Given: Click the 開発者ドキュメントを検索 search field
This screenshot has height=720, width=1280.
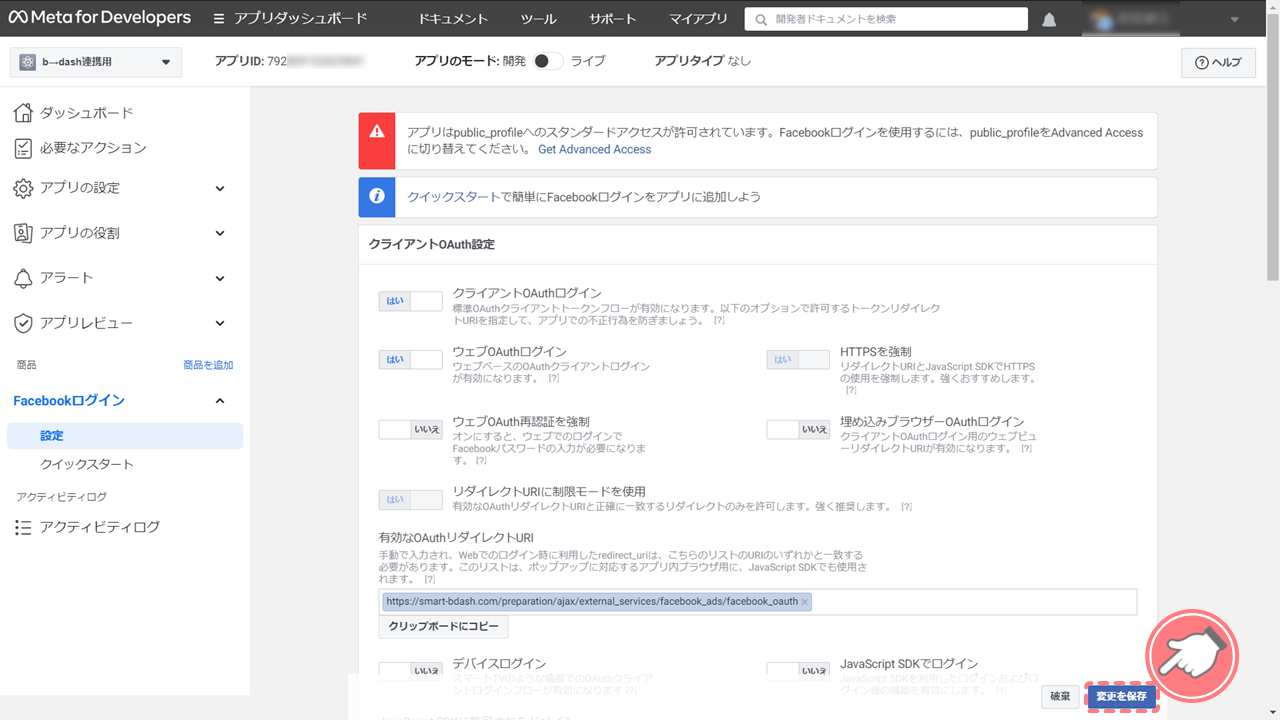Looking at the screenshot, I should [x=886, y=19].
